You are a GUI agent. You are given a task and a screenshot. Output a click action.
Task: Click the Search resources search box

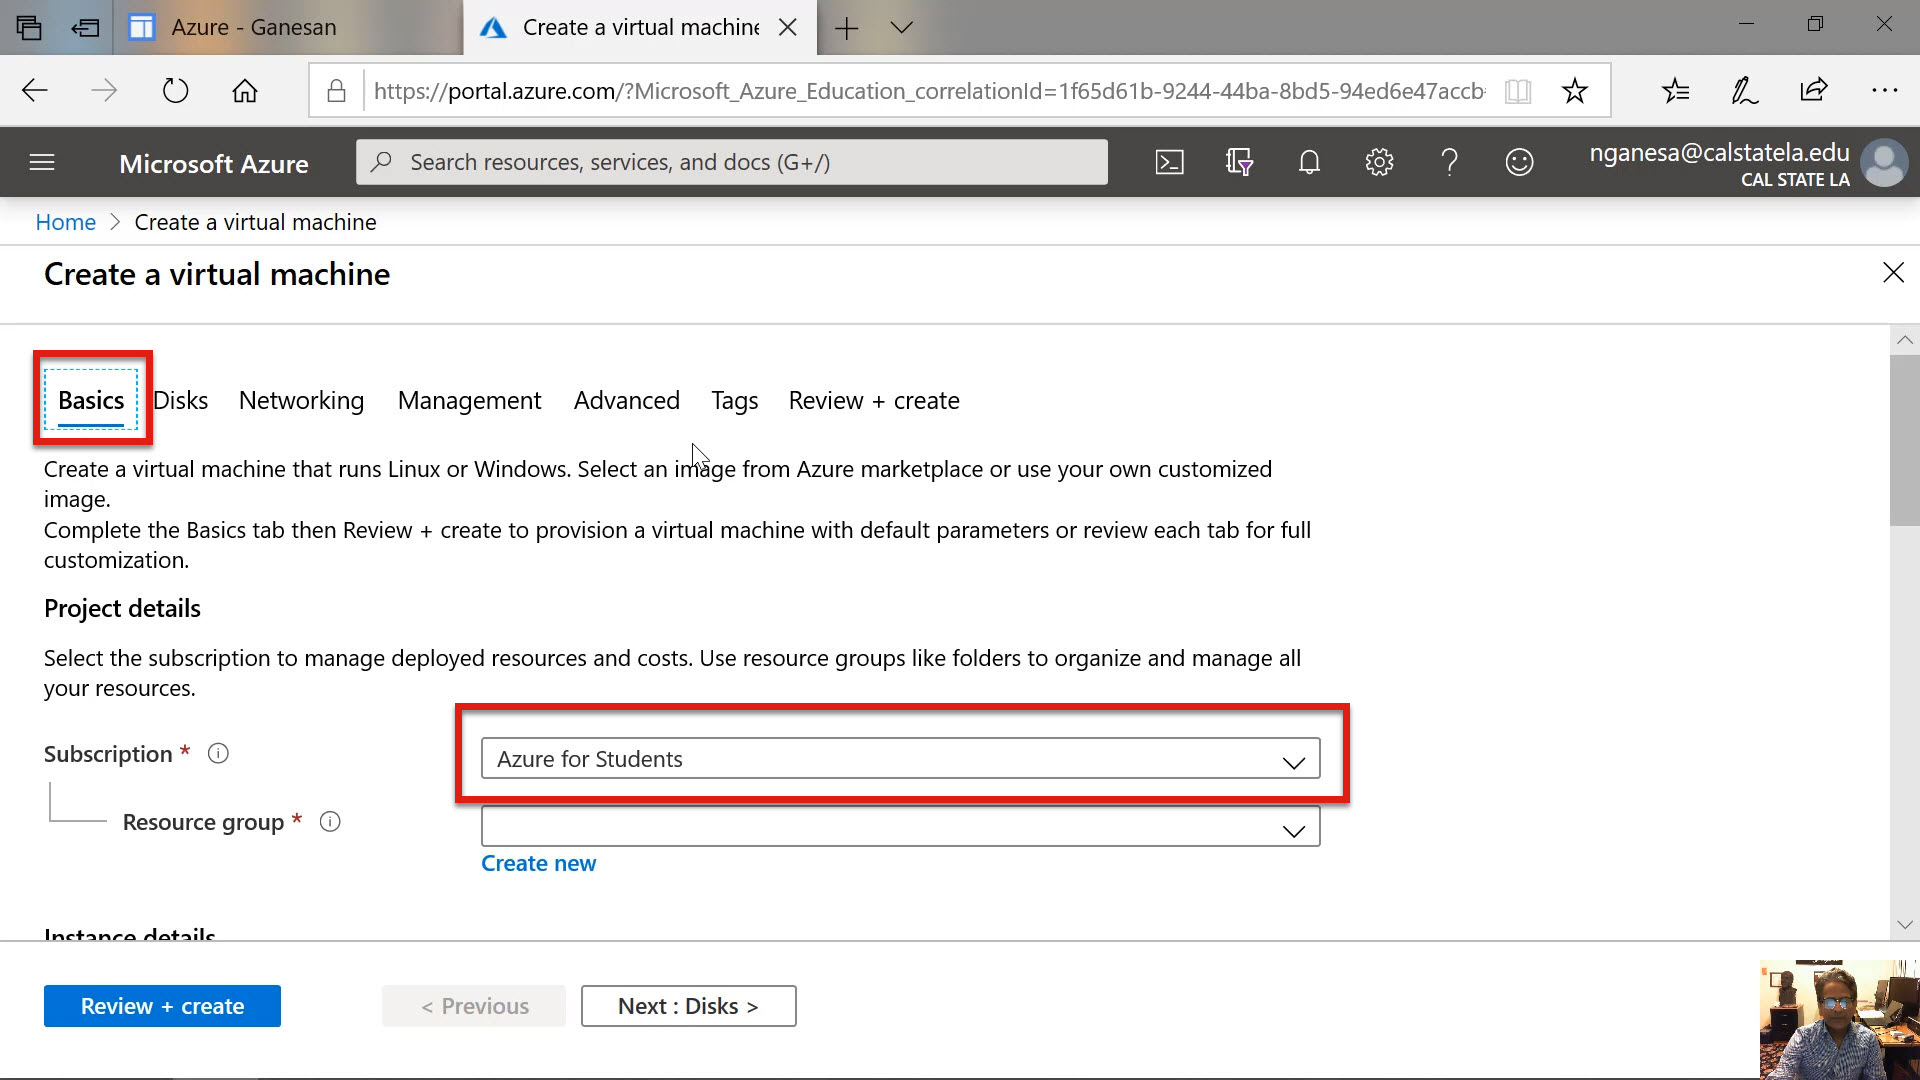pos(732,162)
